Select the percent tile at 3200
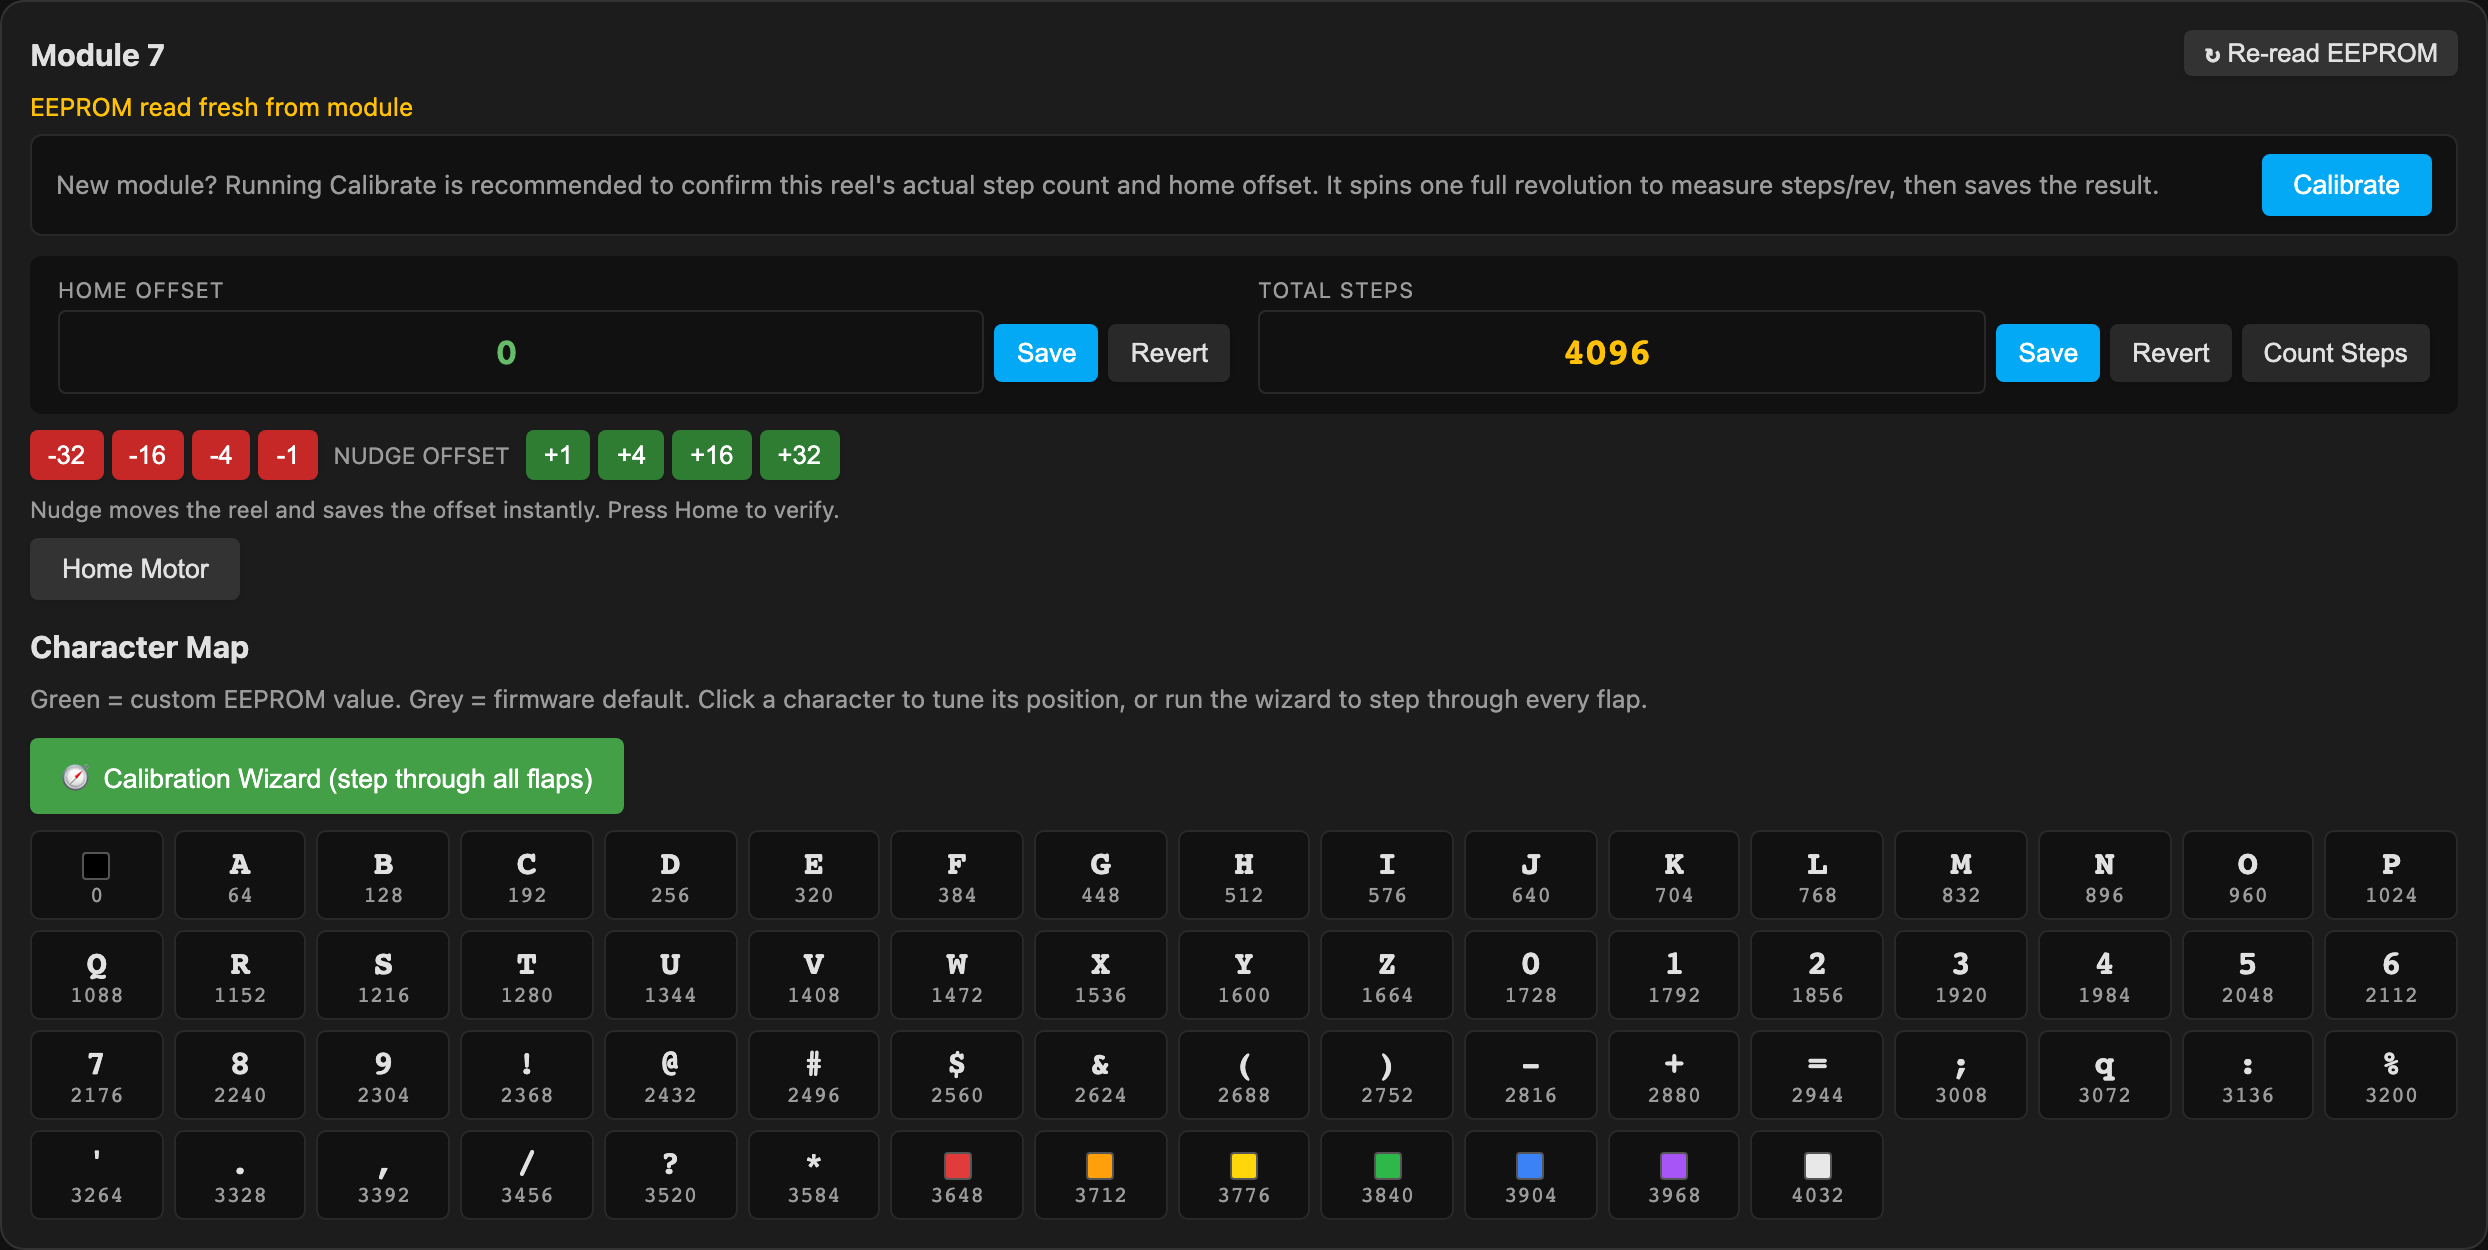2488x1250 pixels. point(2391,1075)
